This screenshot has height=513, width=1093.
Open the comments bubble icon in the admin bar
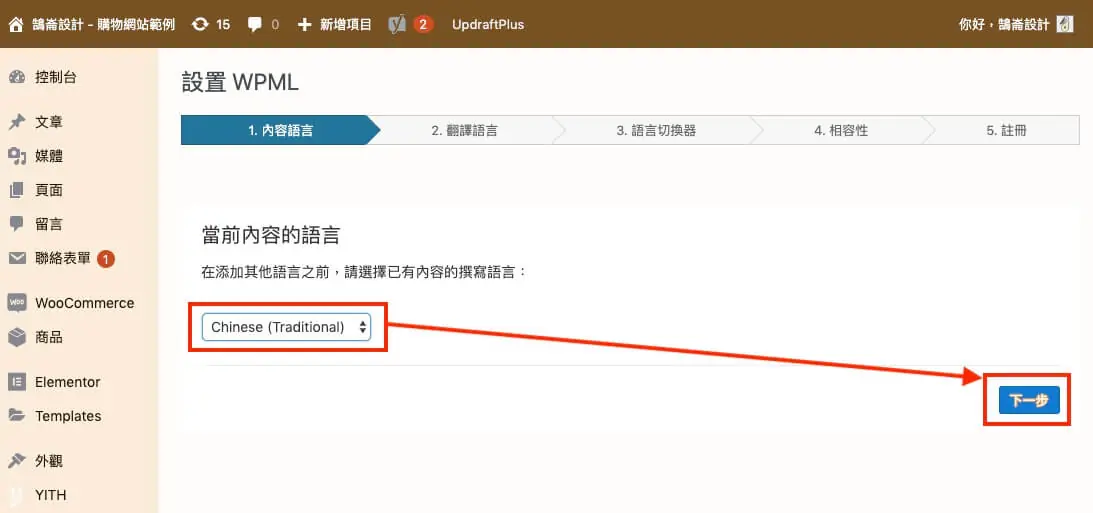[x=255, y=25]
